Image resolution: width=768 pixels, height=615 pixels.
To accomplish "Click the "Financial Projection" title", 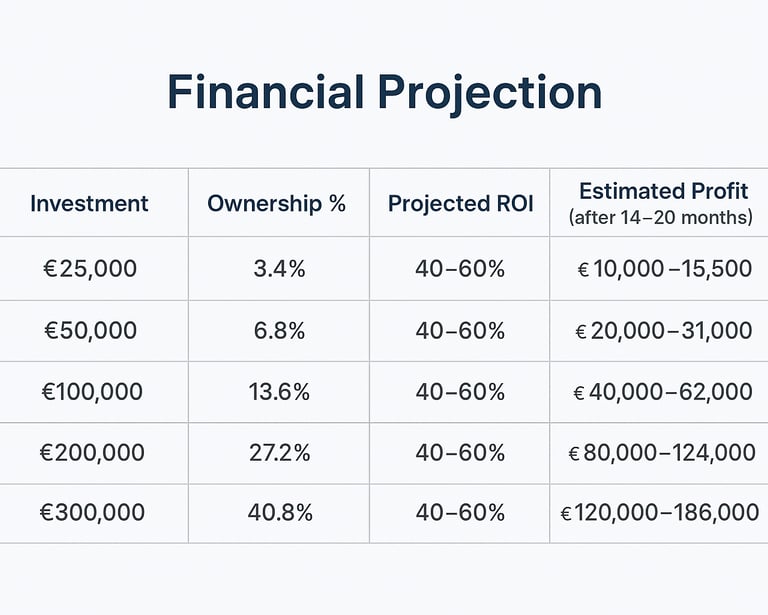I will pos(384,93).
